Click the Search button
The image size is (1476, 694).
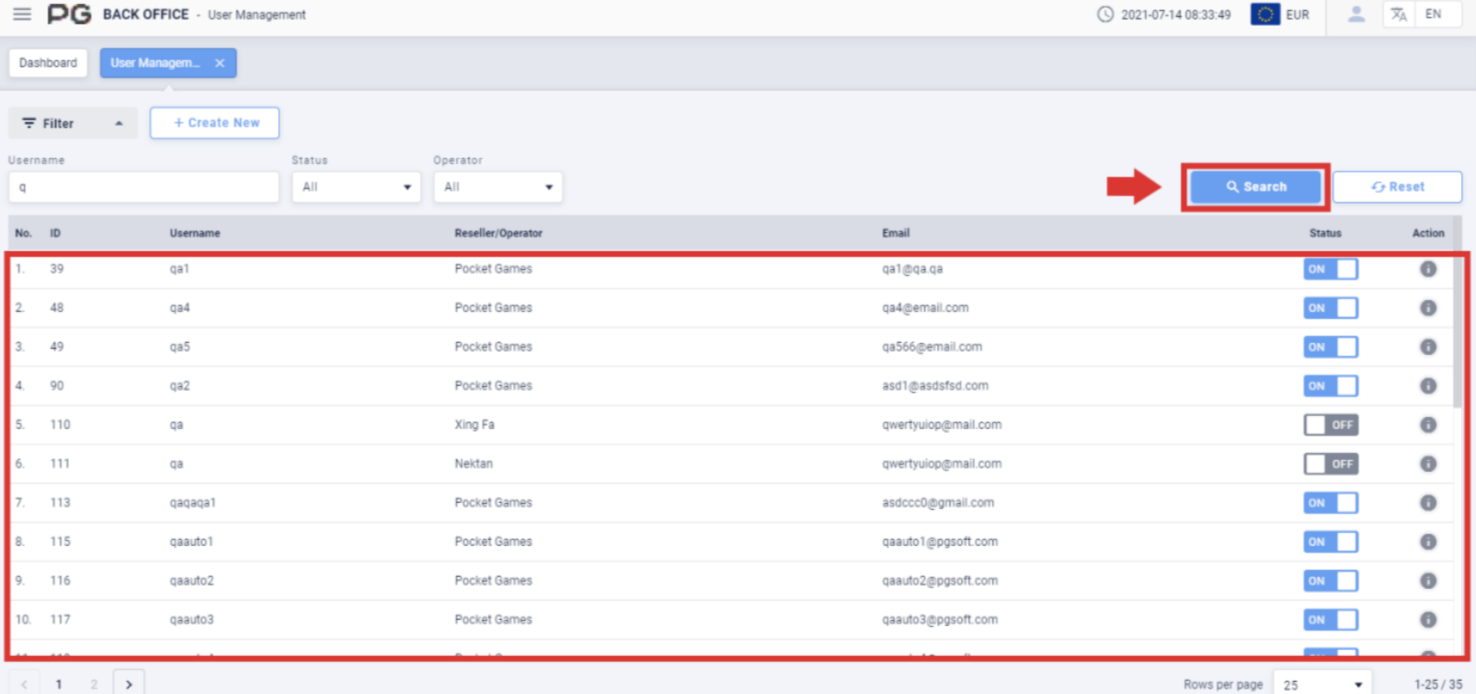pos(1256,186)
